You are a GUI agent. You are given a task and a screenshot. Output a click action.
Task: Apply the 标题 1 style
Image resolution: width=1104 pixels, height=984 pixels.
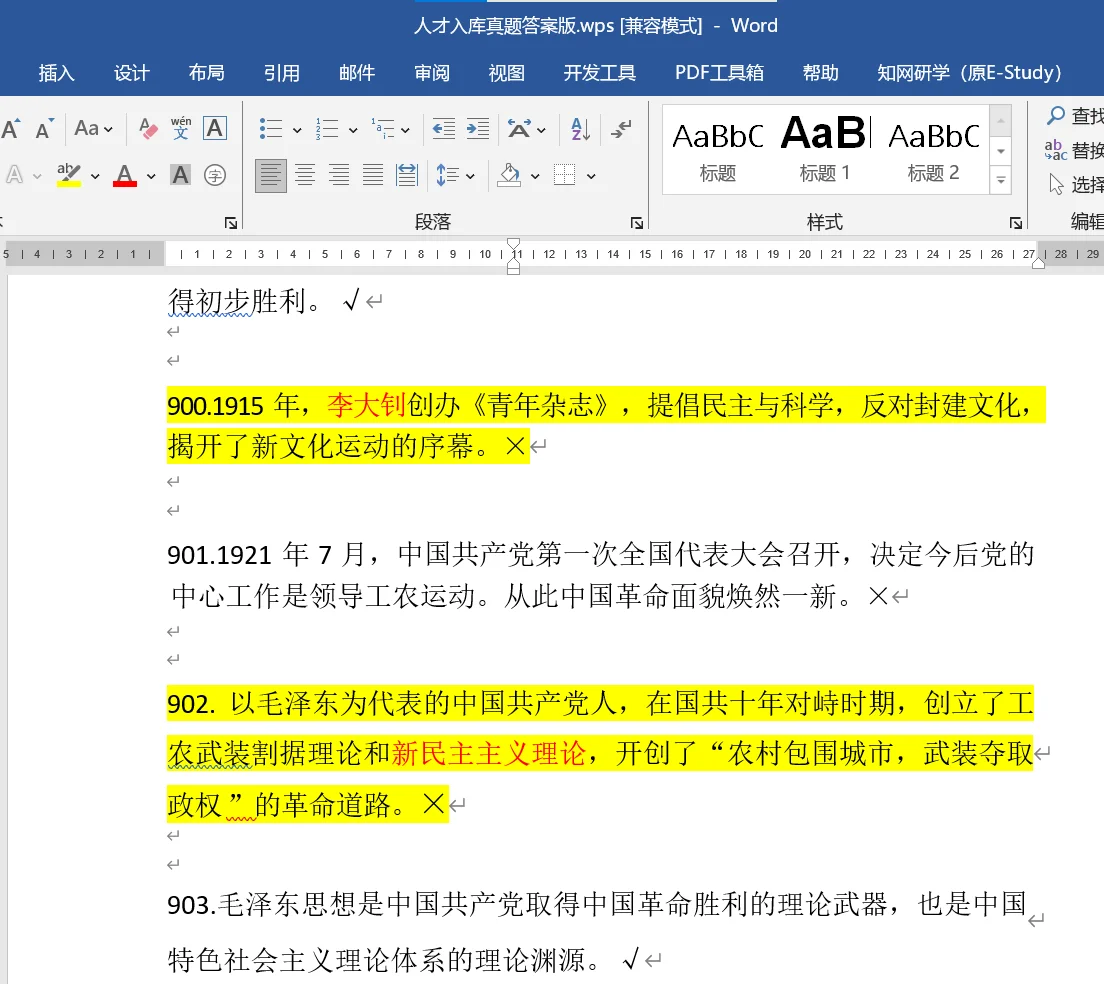tap(824, 145)
